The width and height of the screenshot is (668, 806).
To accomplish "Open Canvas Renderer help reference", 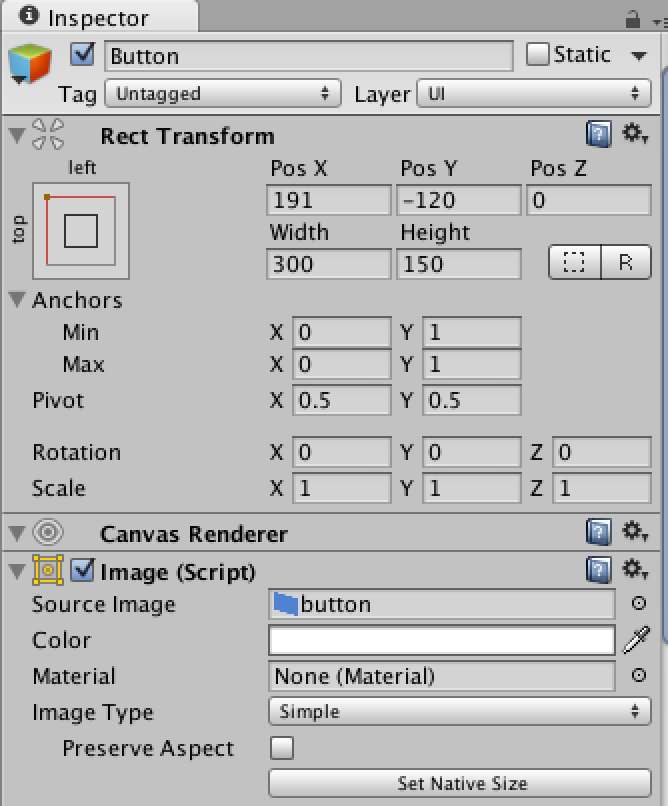I will [599, 532].
